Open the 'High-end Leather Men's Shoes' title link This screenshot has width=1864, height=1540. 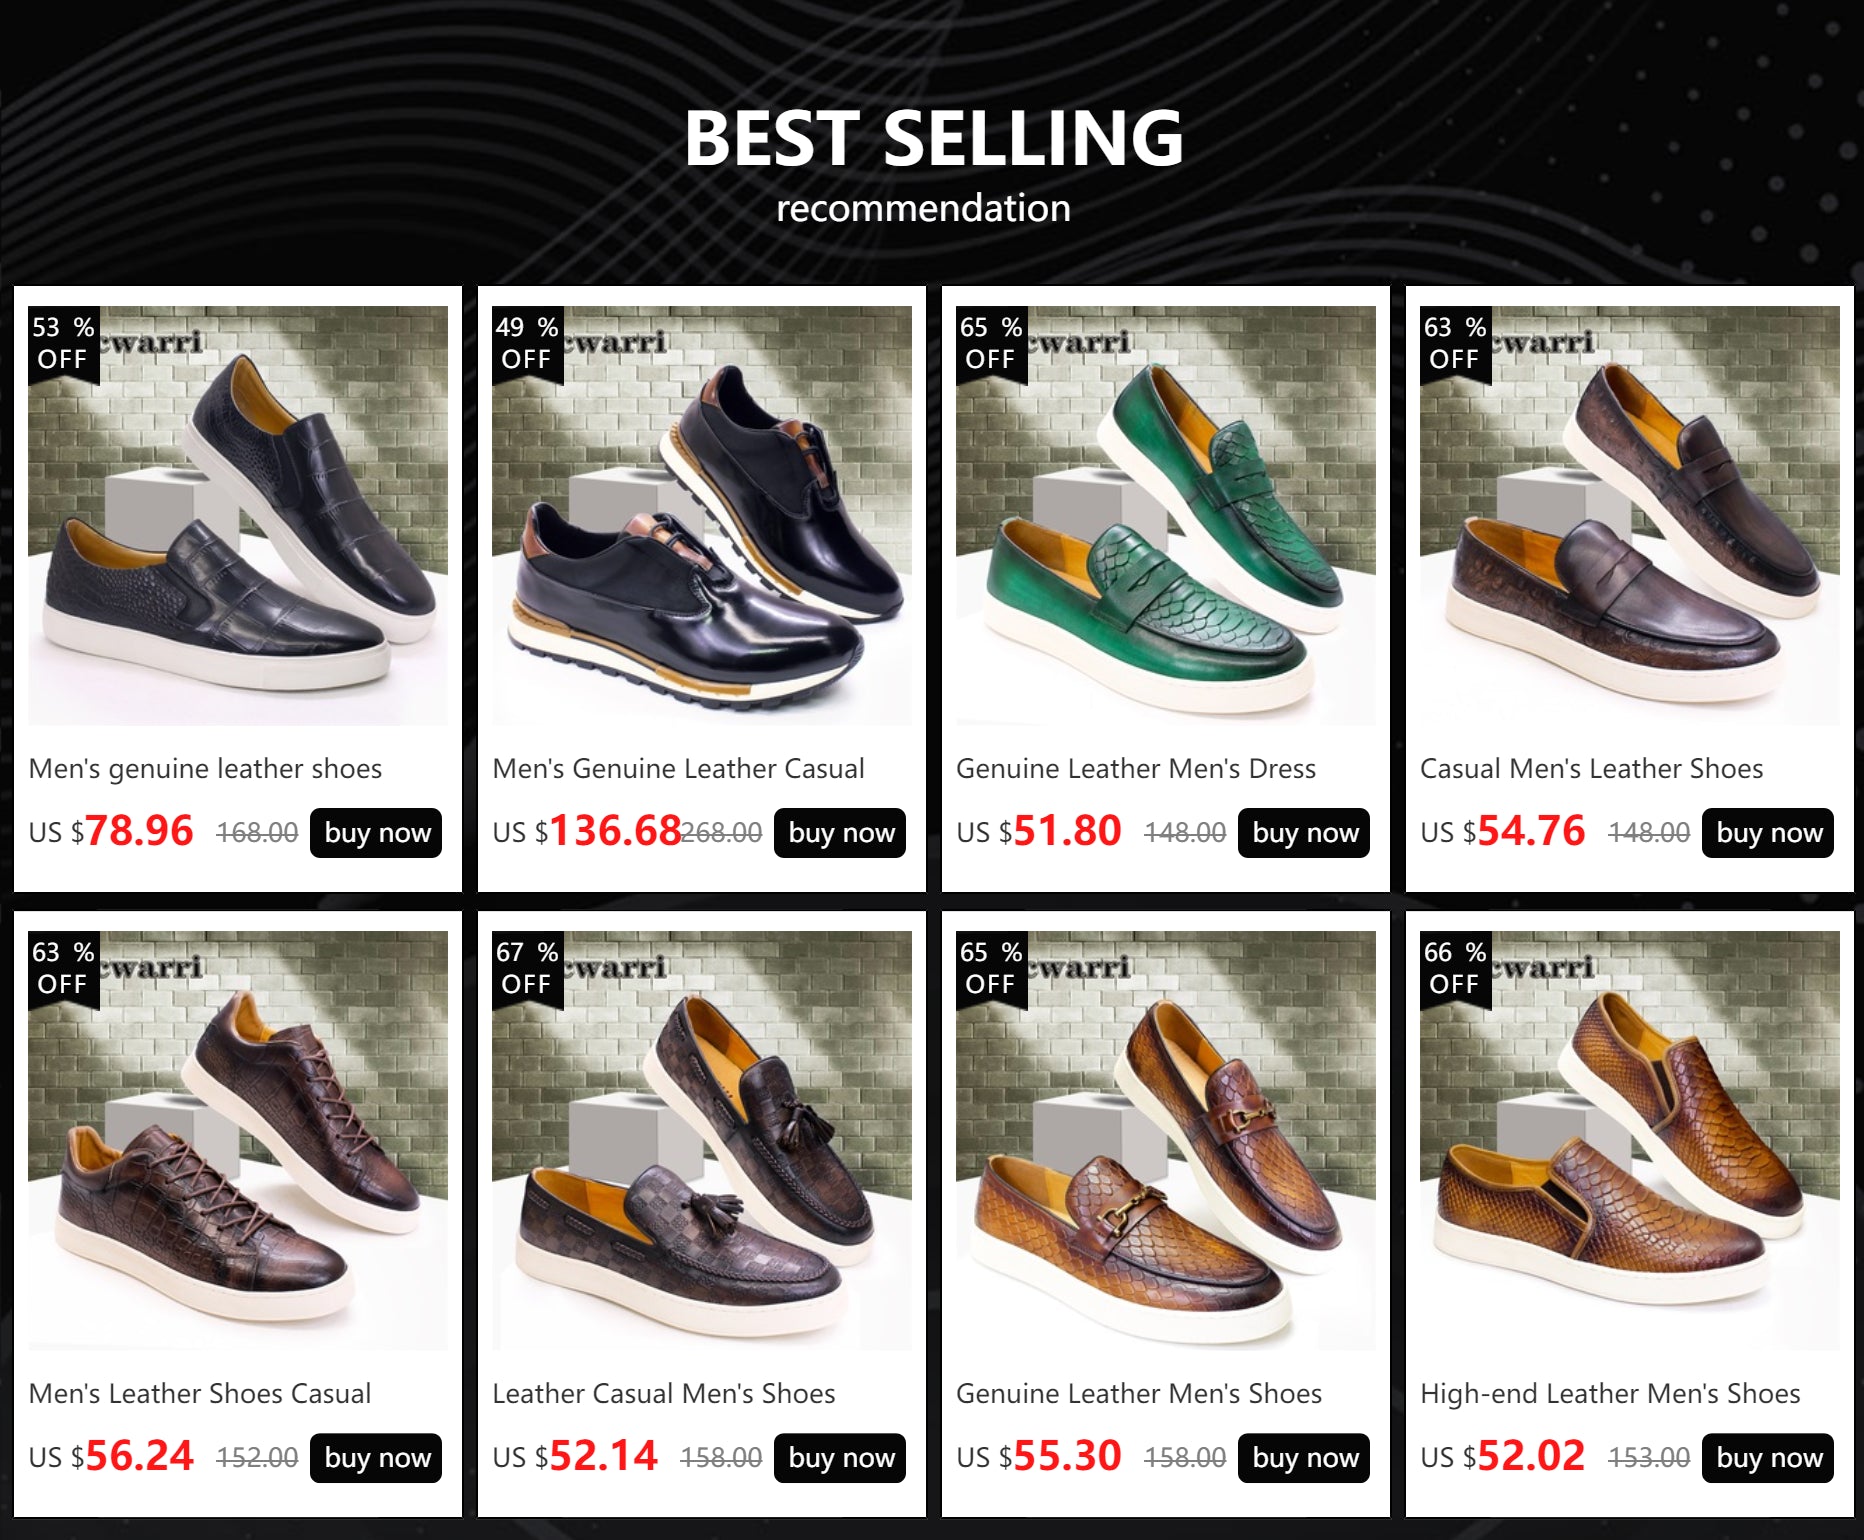(x=1610, y=1393)
